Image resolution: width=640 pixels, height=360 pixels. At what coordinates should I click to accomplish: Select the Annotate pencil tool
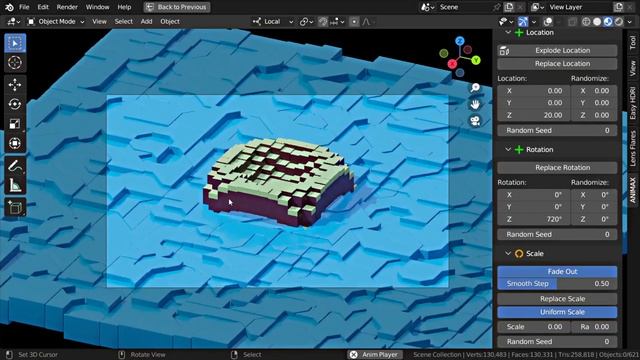[15, 166]
